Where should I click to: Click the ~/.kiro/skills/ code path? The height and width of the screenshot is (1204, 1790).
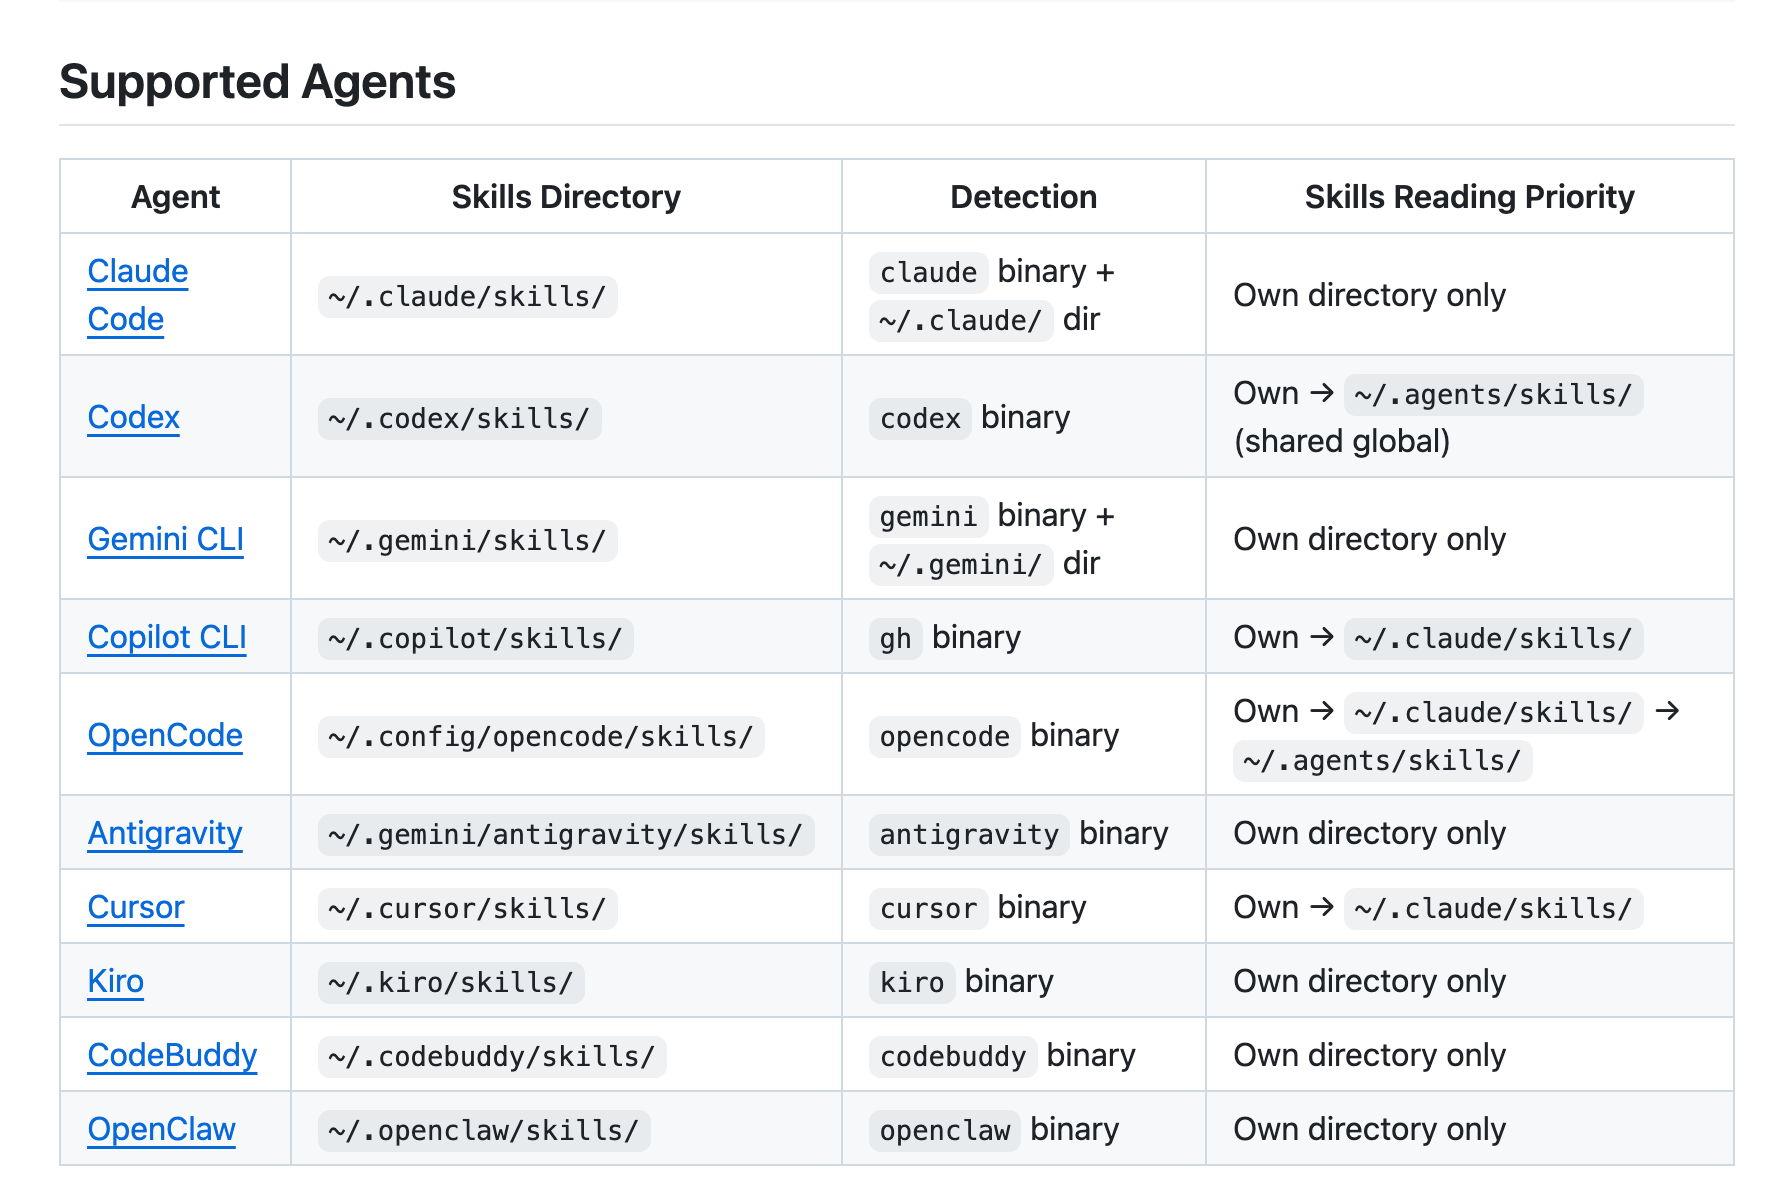(x=451, y=983)
